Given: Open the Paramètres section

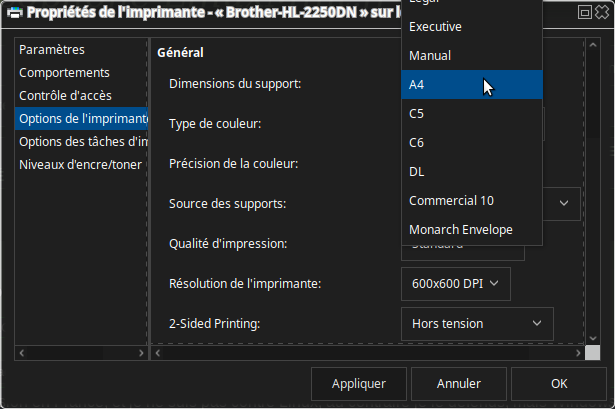Looking at the screenshot, I should point(66,50).
